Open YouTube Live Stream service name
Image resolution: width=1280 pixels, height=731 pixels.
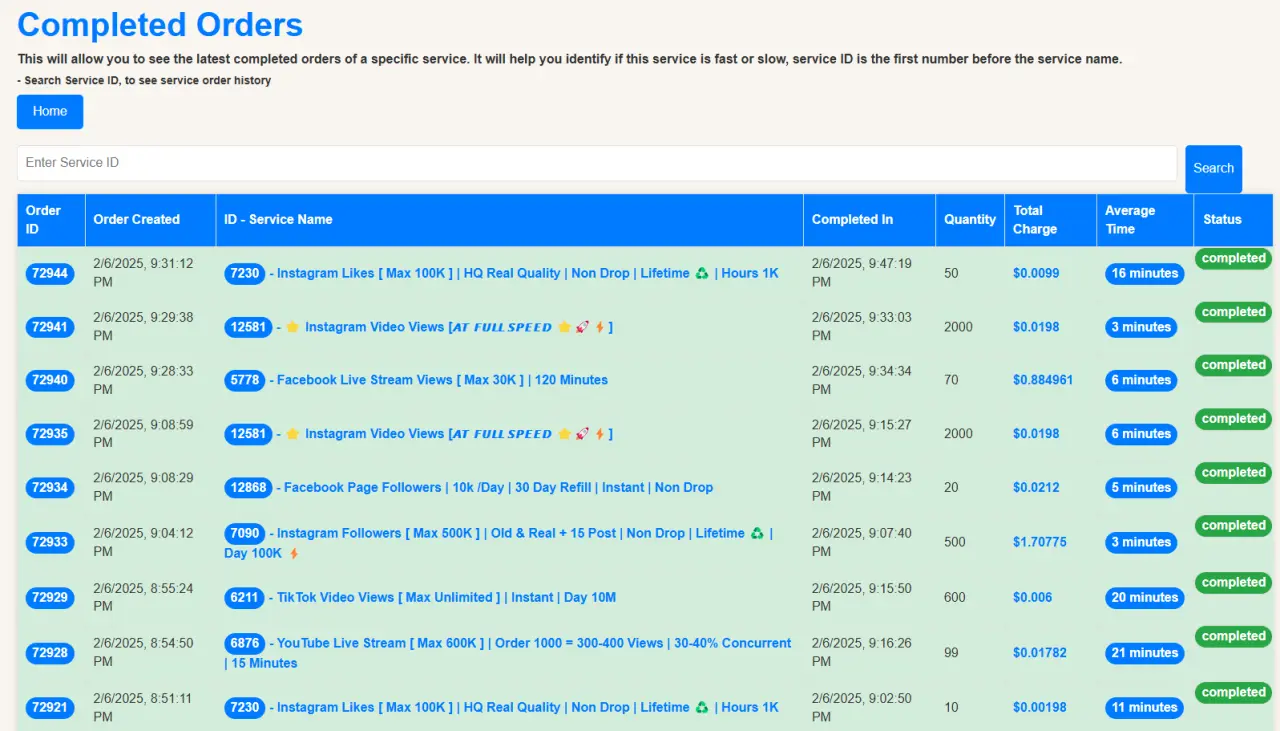pyautogui.click(x=508, y=653)
